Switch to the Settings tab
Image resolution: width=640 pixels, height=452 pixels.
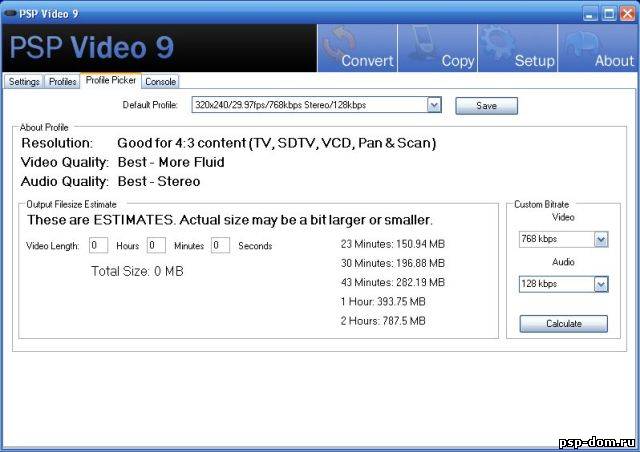[x=24, y=82]
